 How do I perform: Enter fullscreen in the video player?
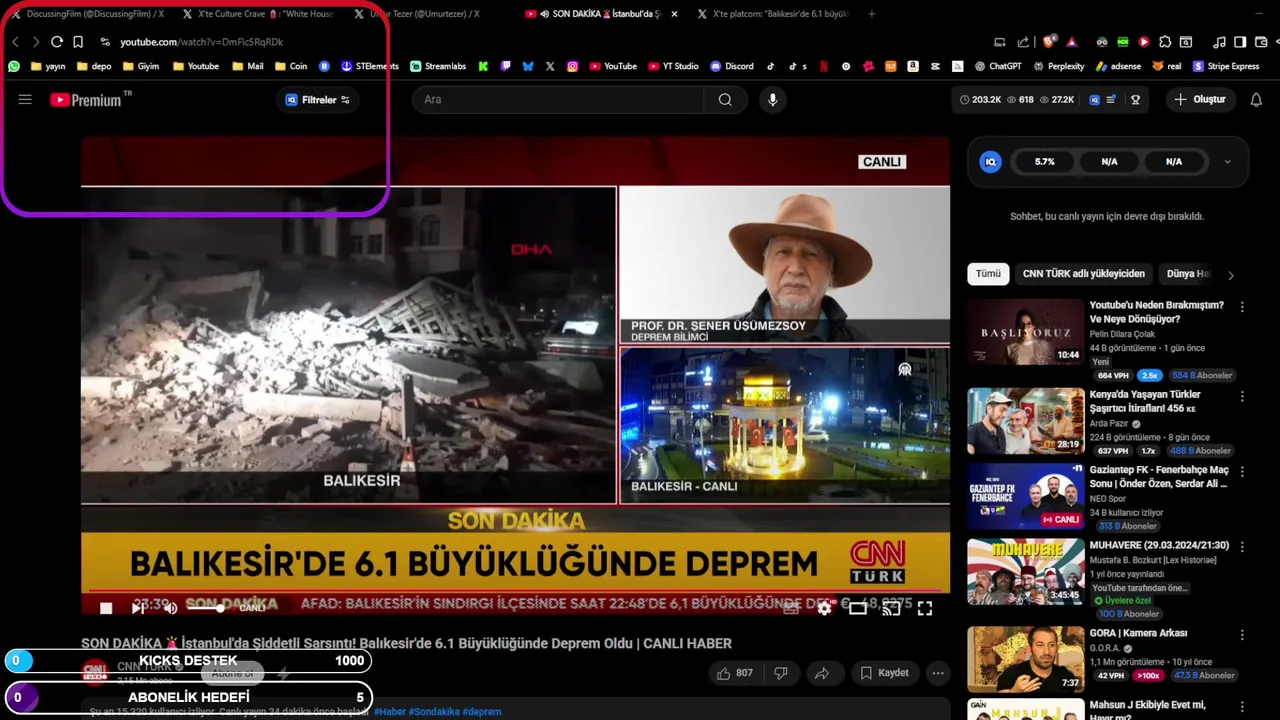pyautogui.click(x=925, y=607)
